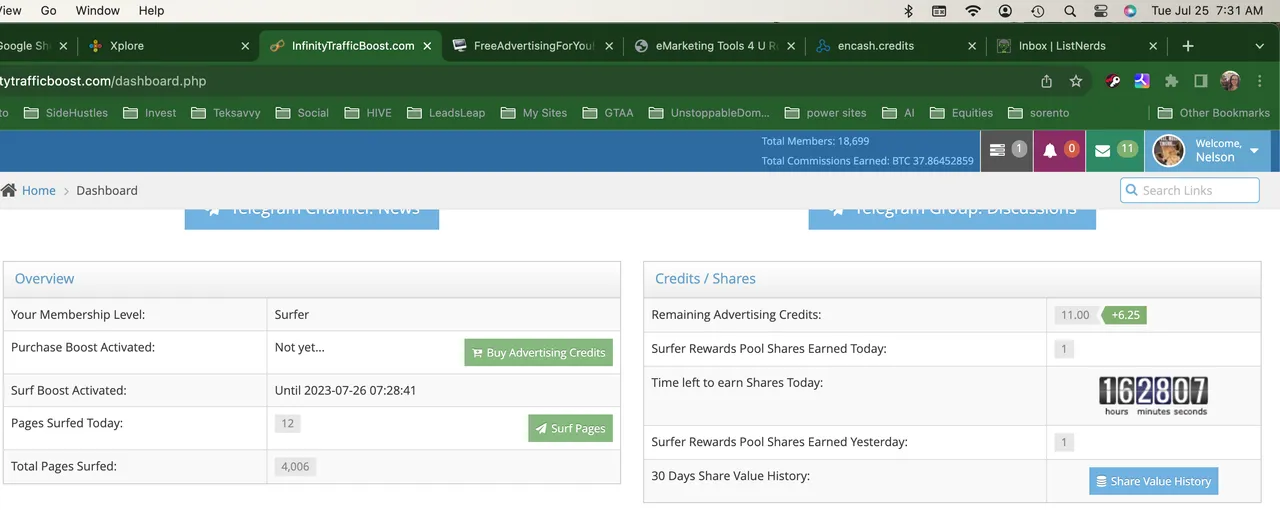Open the bell notifications with 0 badge

1060,150
